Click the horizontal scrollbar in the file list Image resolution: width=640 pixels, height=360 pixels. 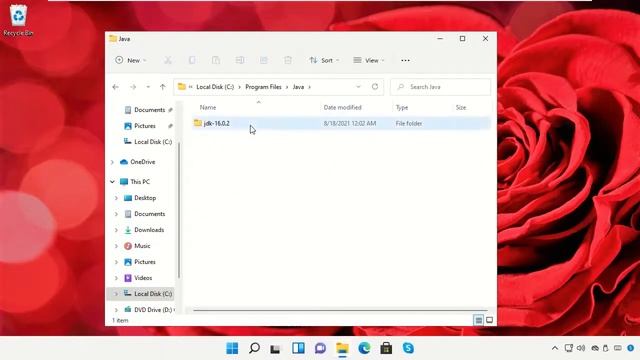[340, 310]
